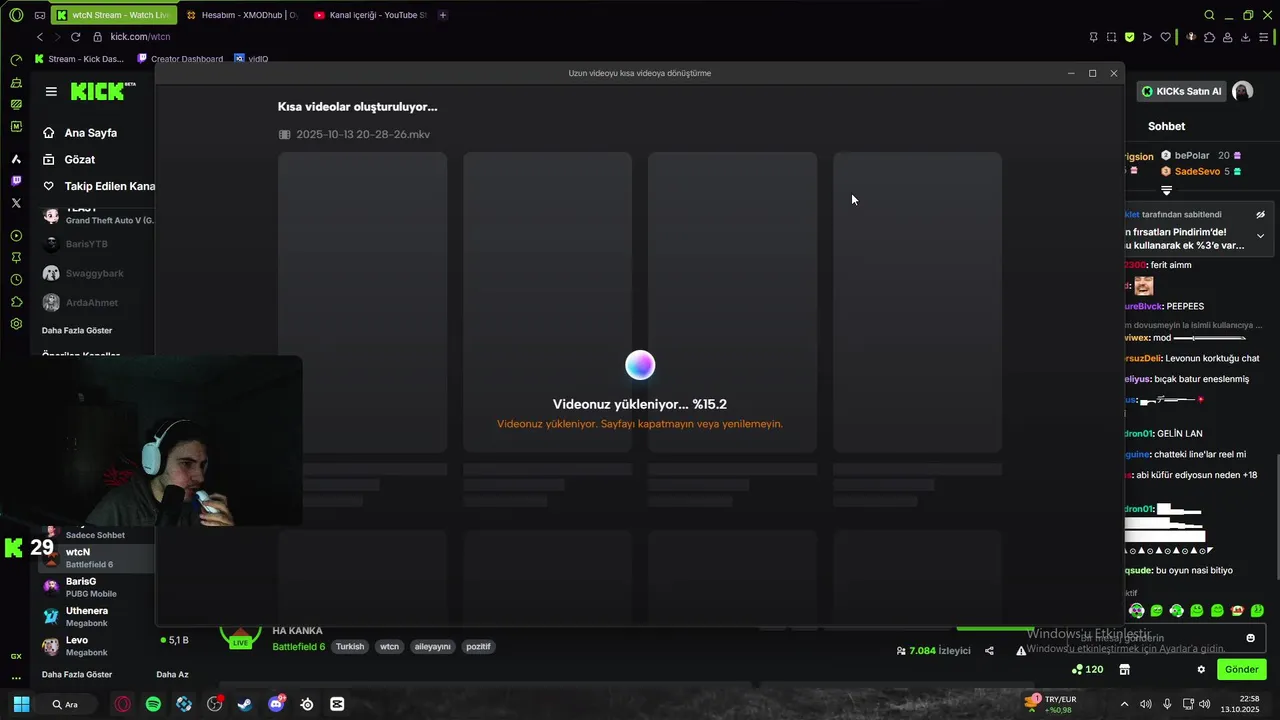Click KICKs Satın Al button
This screenshot has width=1280, height=720.
coord(1181,91)
